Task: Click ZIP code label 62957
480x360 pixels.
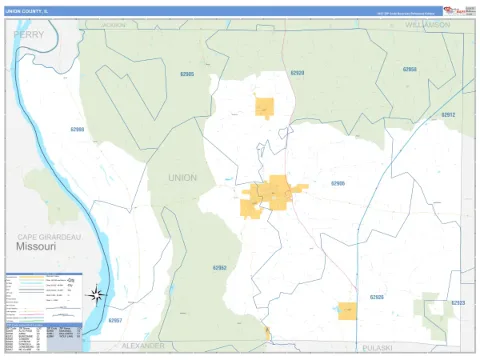Action: 115,320
